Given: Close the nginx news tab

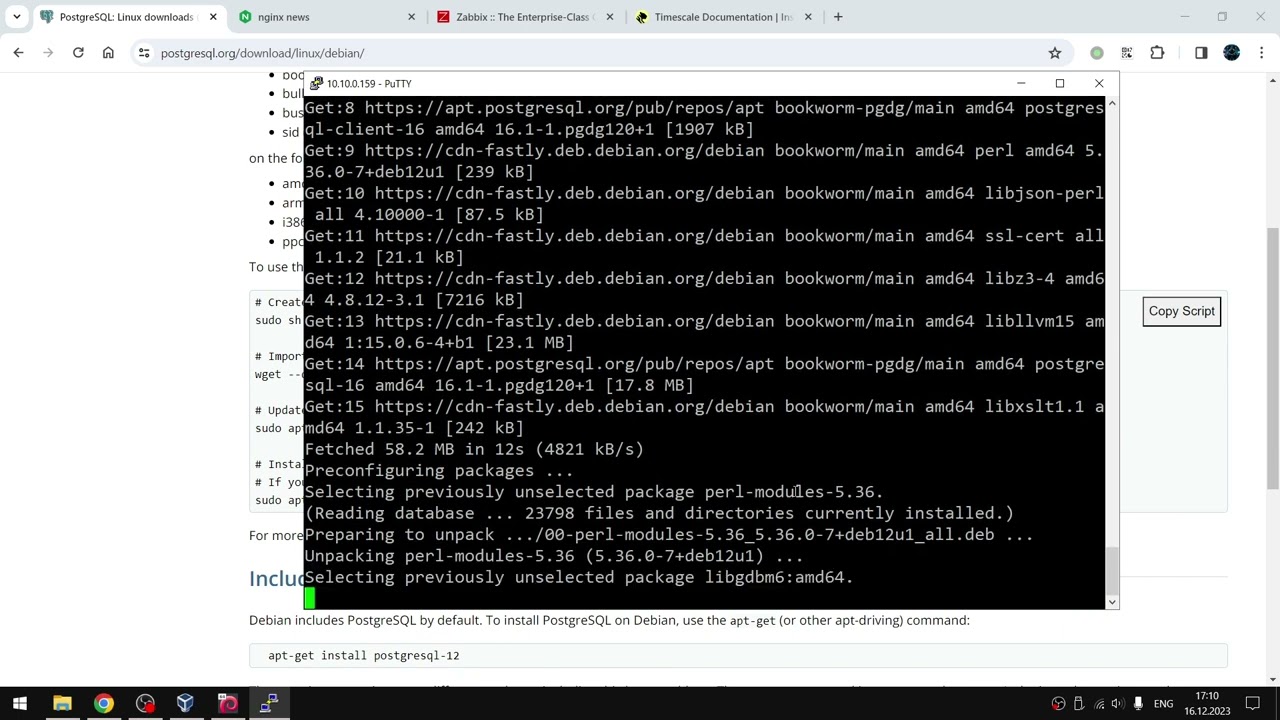Looking at the screenshot, I should pos(411,17).
